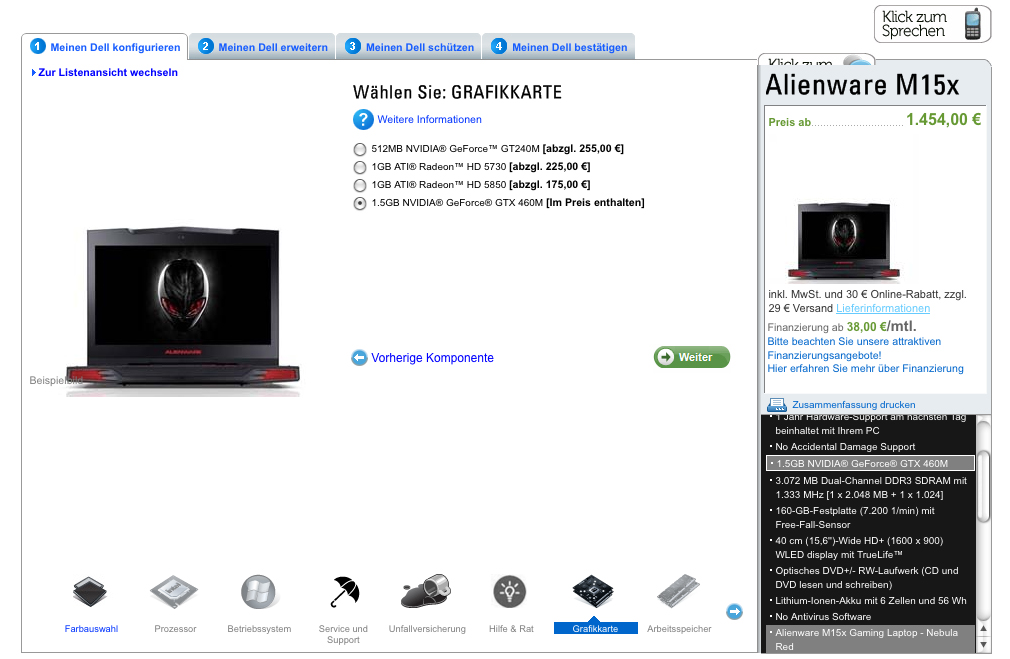Open the Lieferinformationen link
The height and width of the screenshot is (659, 1010).
pos(882,308)
